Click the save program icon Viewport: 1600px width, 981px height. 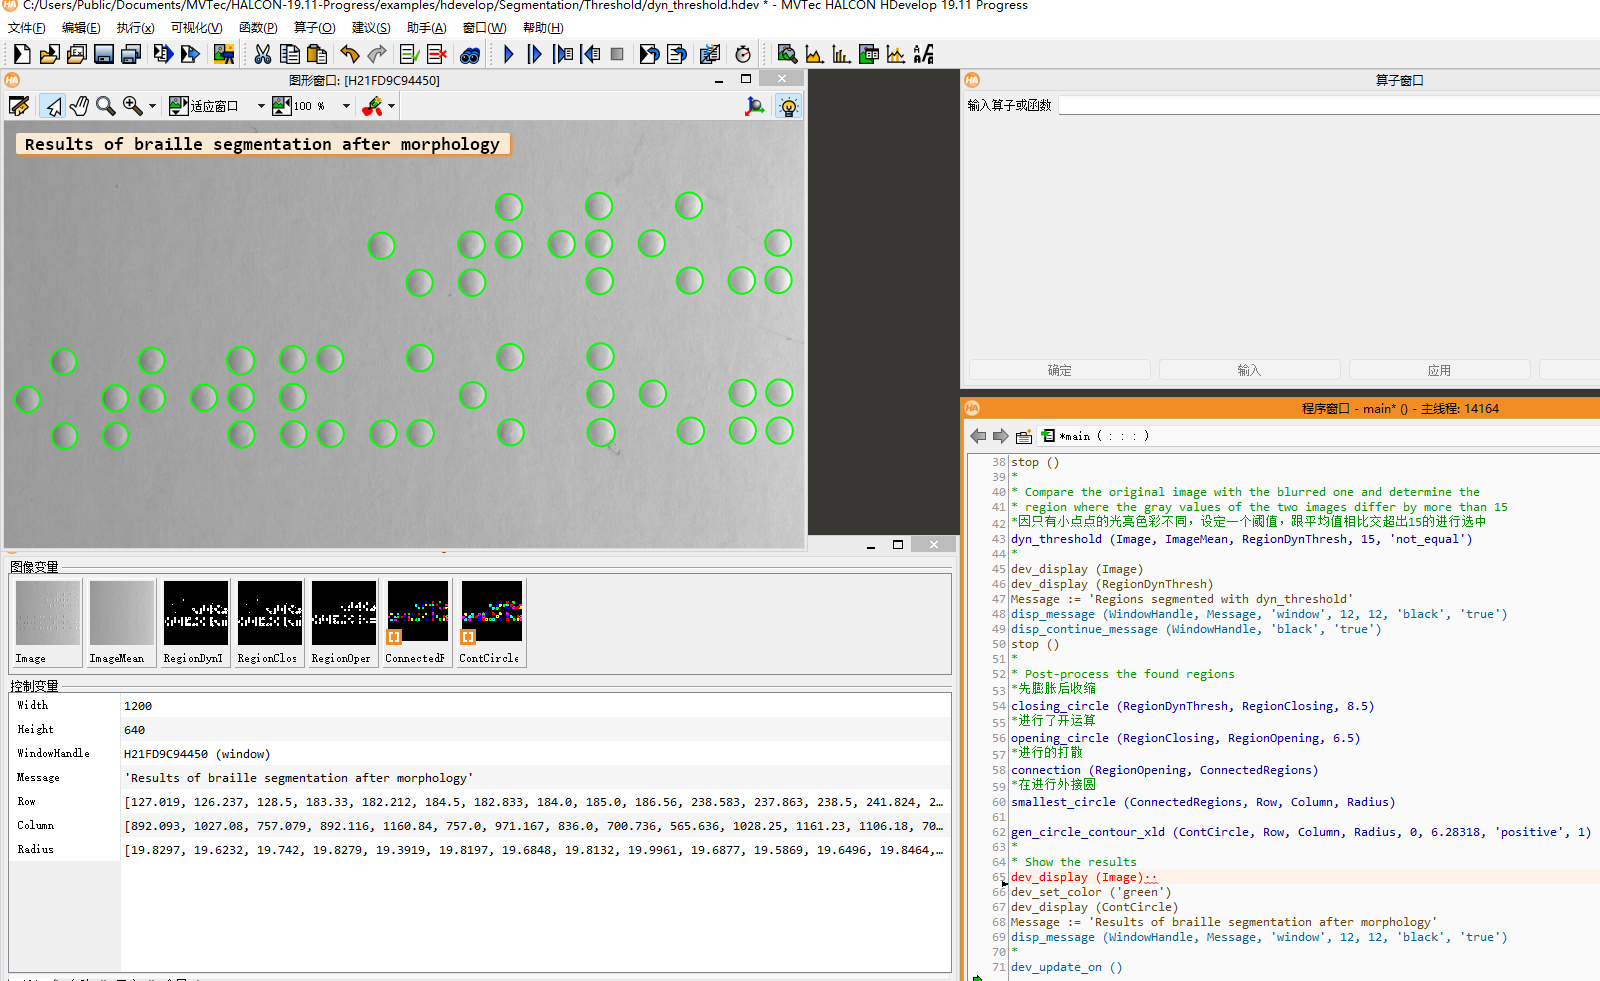click(103, 54)
